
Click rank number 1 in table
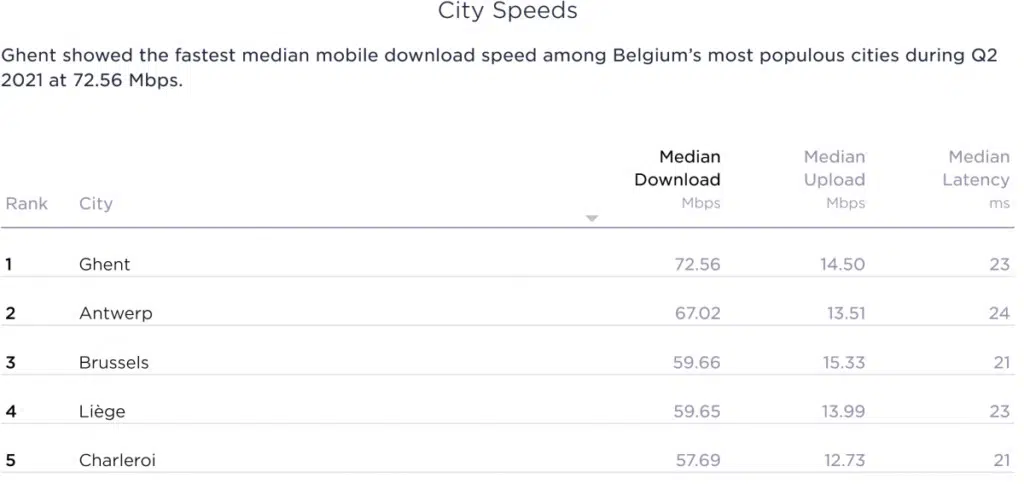coord(8,264)
